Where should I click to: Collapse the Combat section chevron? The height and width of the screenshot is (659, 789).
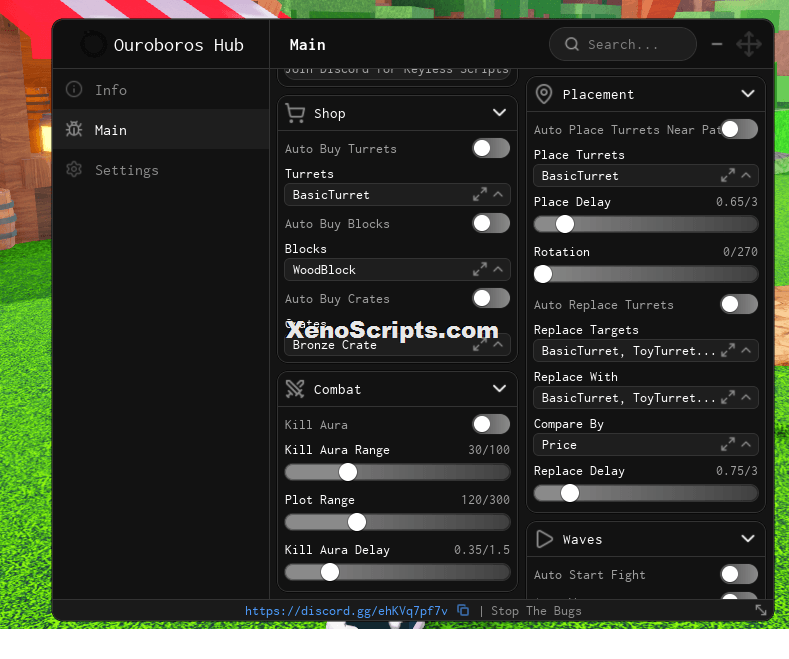point(499,388)
